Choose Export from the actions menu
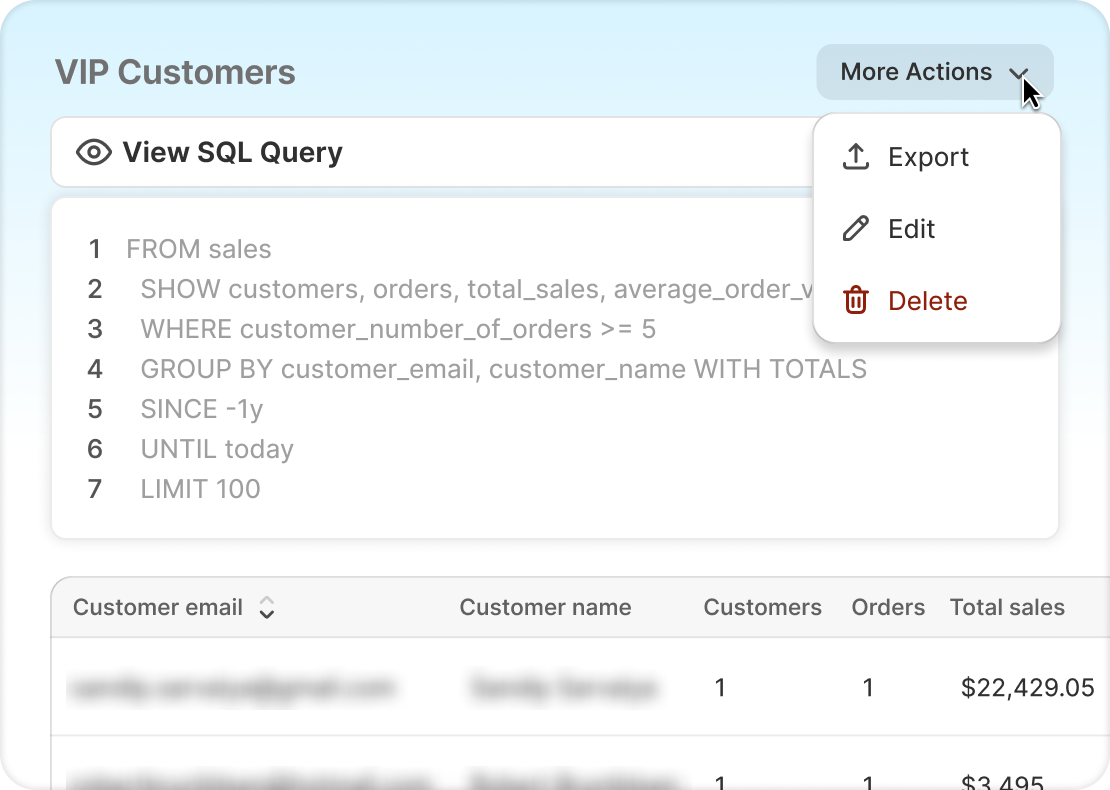1110x790 pixels. tap(928, 157)
